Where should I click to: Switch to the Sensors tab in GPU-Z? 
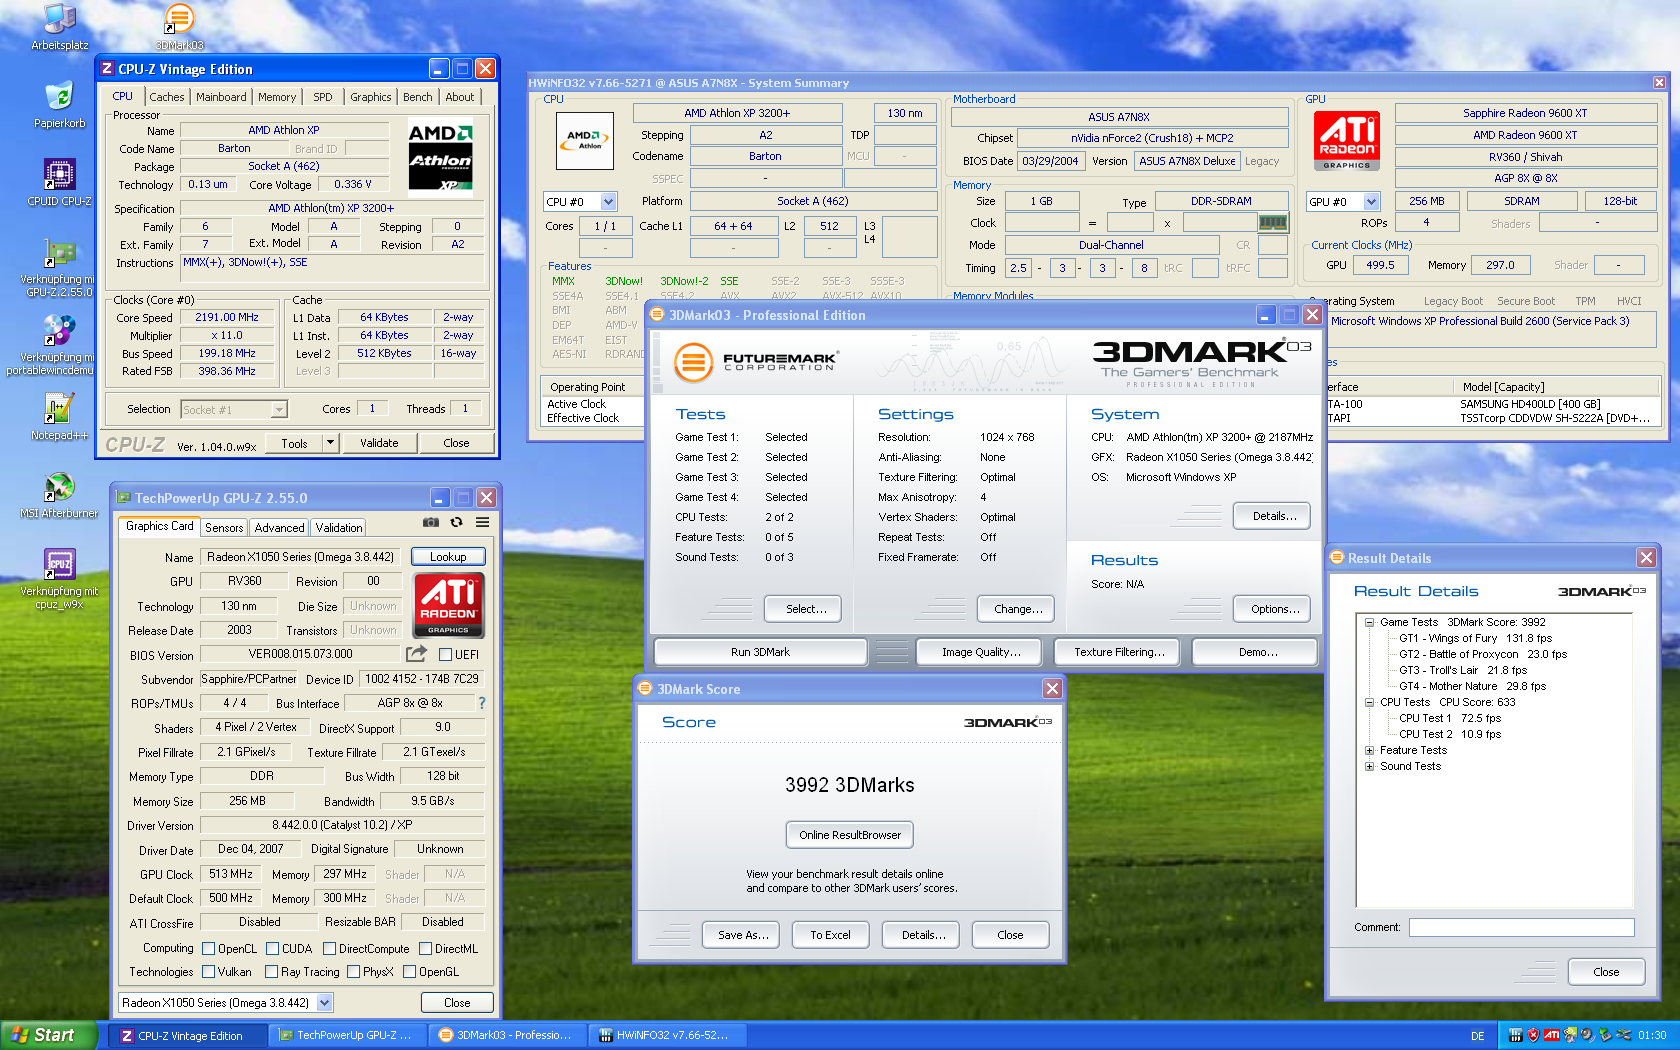224,528
